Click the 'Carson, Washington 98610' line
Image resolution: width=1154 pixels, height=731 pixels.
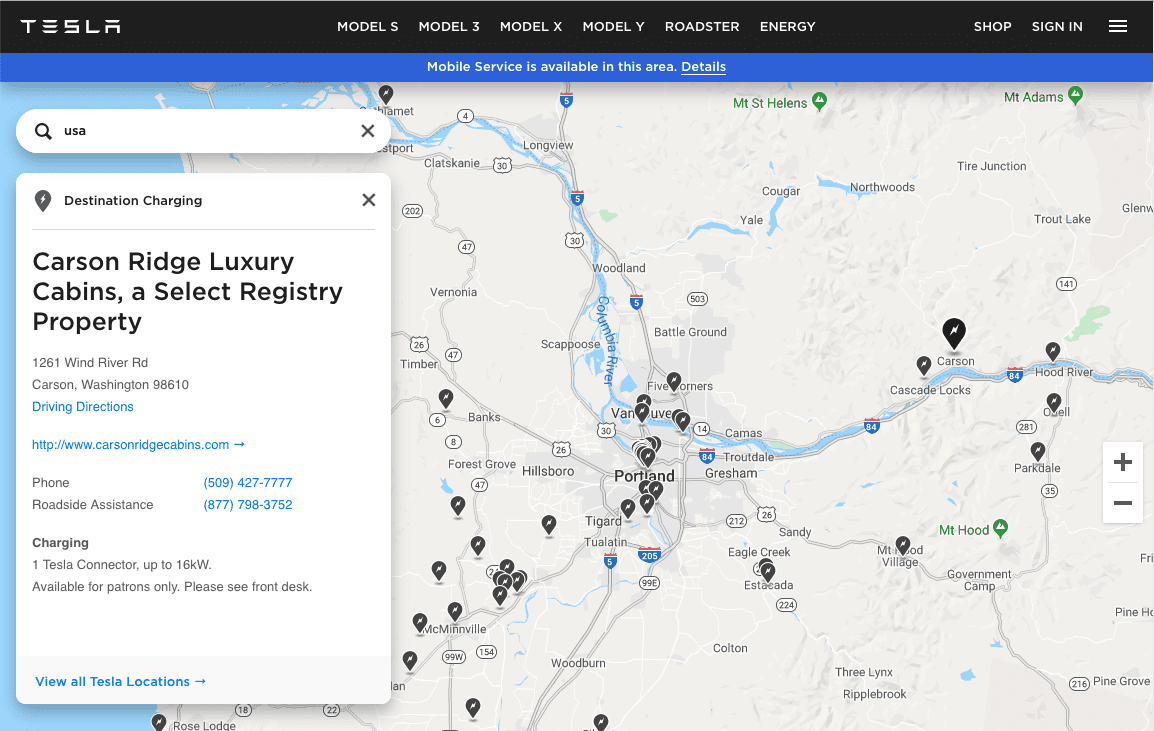tap(110, 384)
